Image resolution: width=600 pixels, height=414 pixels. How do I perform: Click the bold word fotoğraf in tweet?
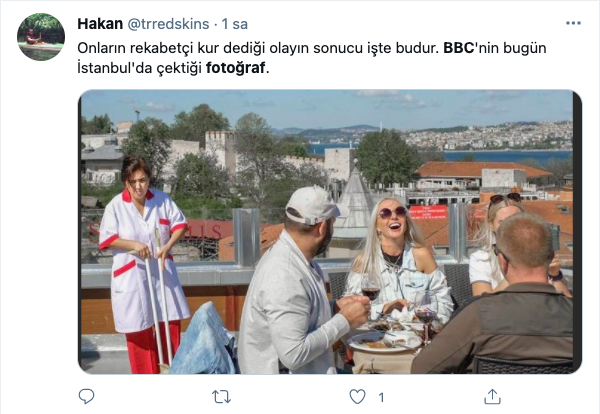[x=235, y=68]
